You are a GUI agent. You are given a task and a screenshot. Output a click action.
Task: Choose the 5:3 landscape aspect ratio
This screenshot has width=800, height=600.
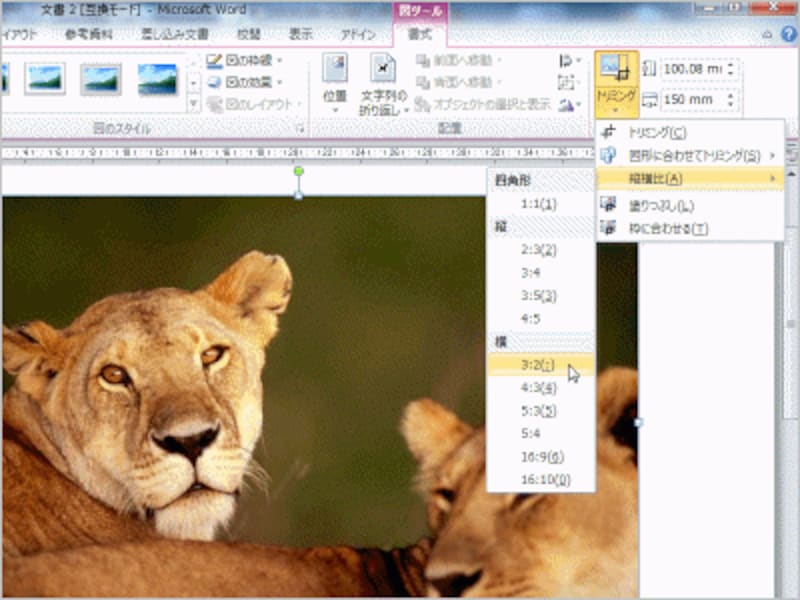(x=541, y=411)
